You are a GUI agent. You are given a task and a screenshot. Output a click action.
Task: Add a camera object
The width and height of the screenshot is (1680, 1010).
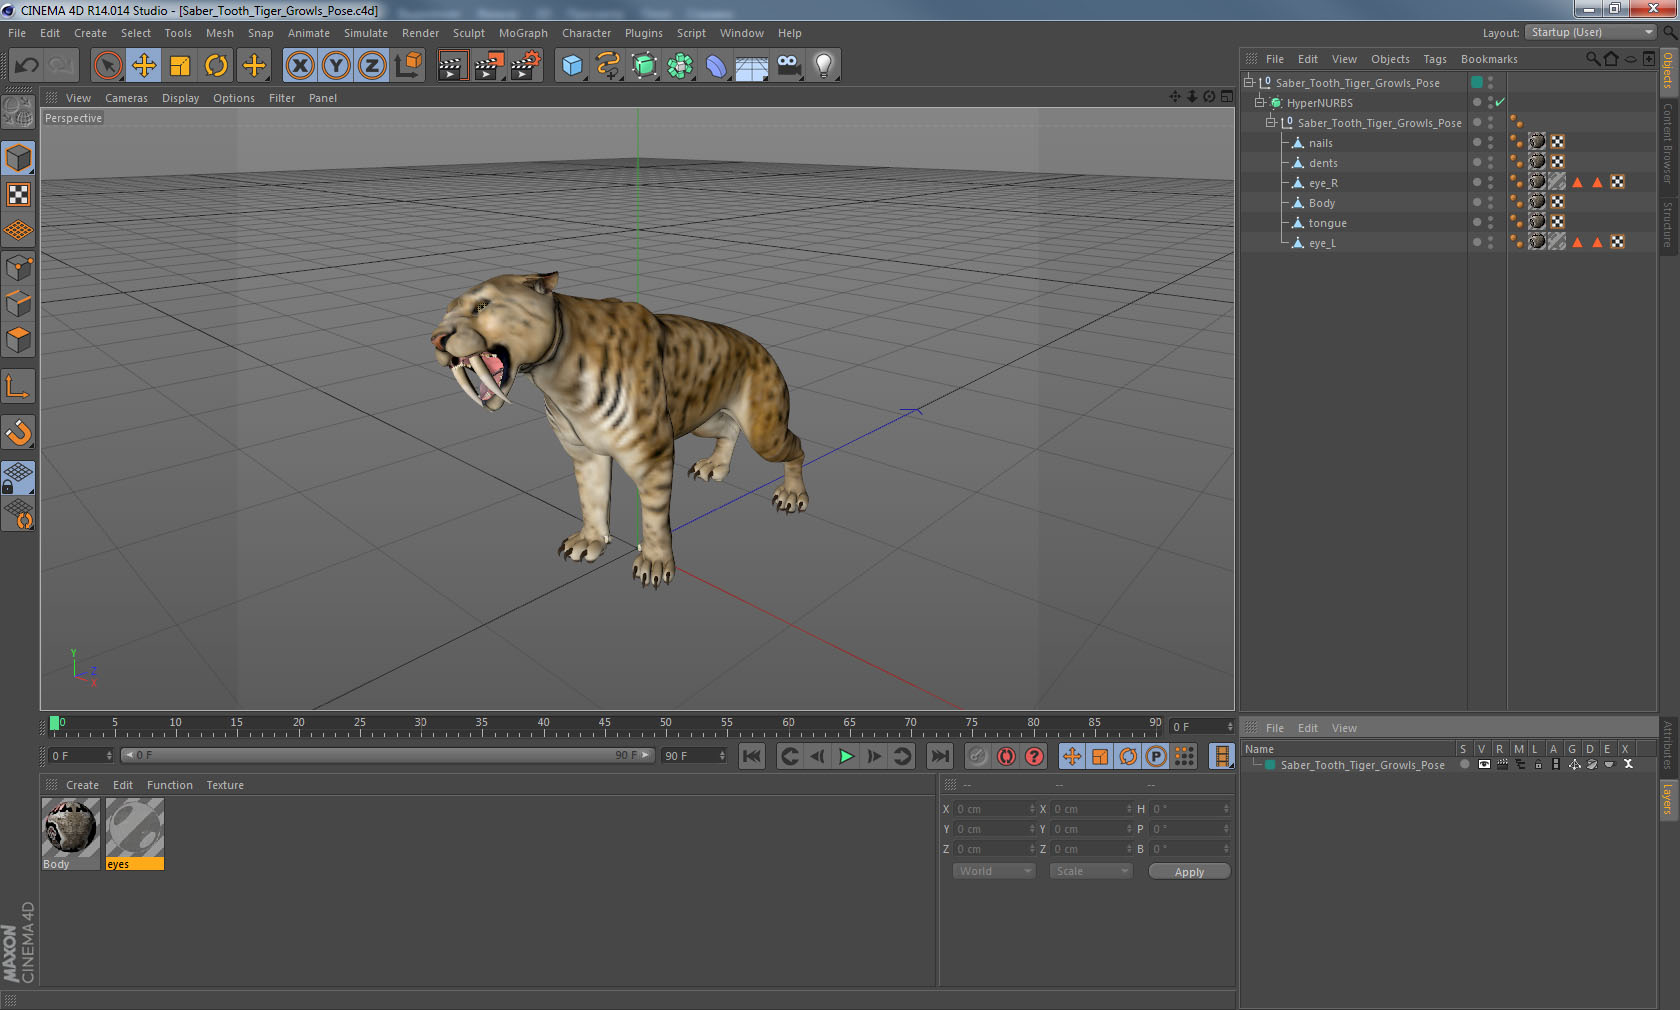(788, 66)
